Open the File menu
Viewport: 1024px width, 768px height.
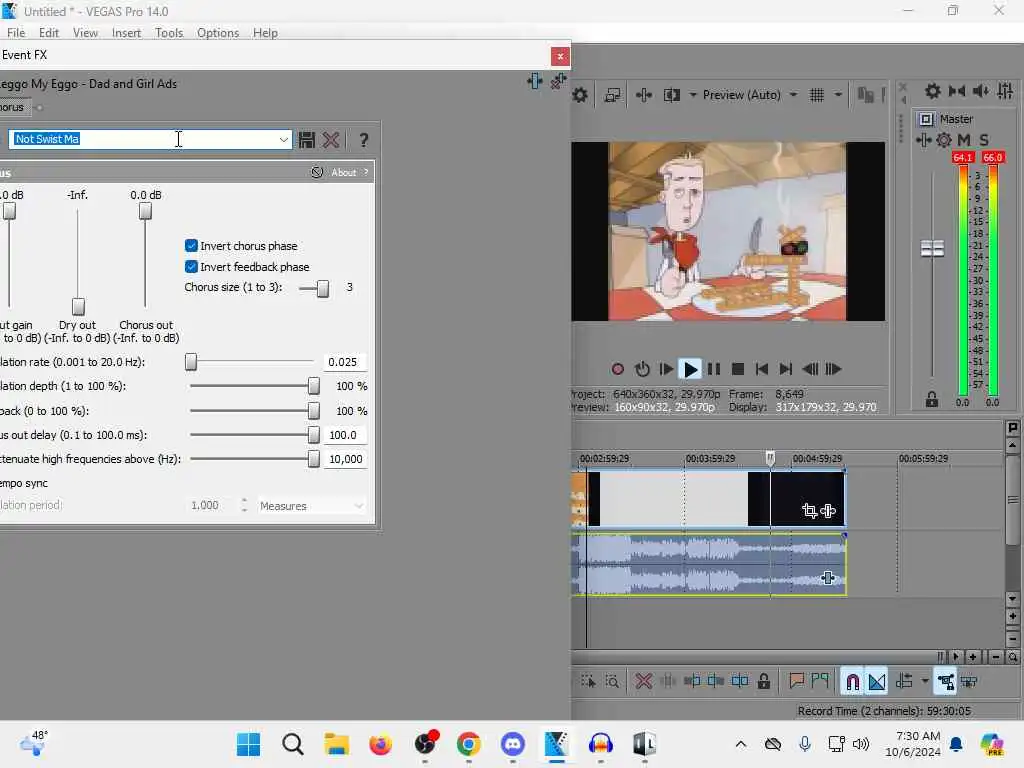(x=16, y=33)
